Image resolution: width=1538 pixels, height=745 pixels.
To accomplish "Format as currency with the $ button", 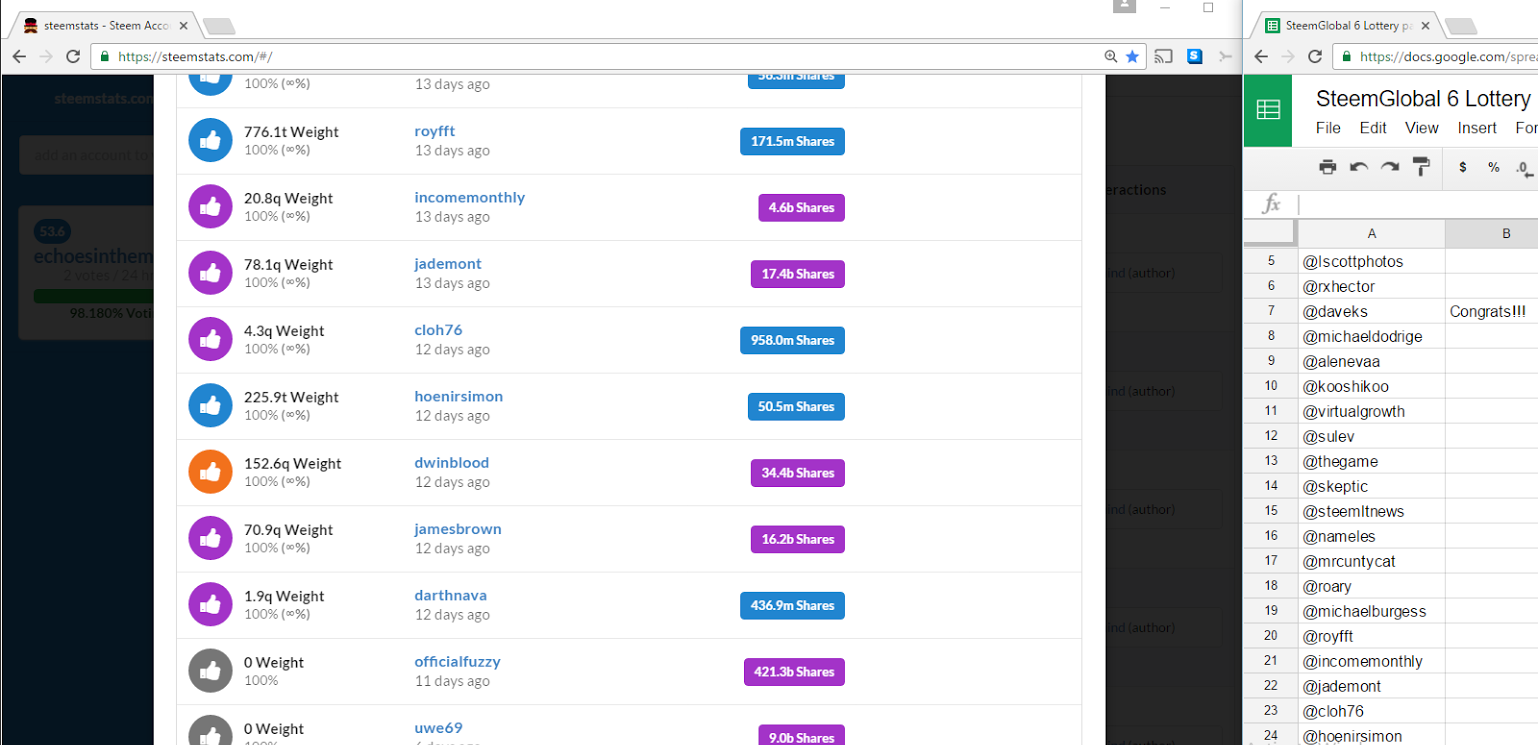I will (x=1462, y=167).
